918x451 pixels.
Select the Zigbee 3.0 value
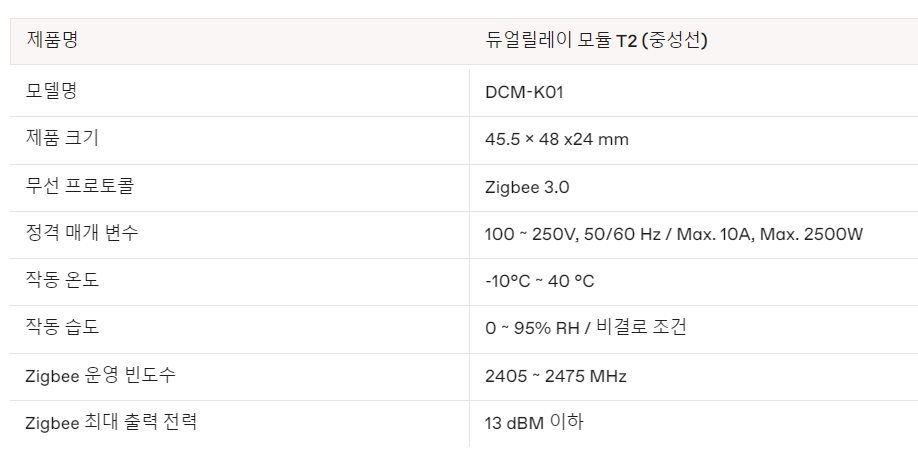(x=527, y=187)
